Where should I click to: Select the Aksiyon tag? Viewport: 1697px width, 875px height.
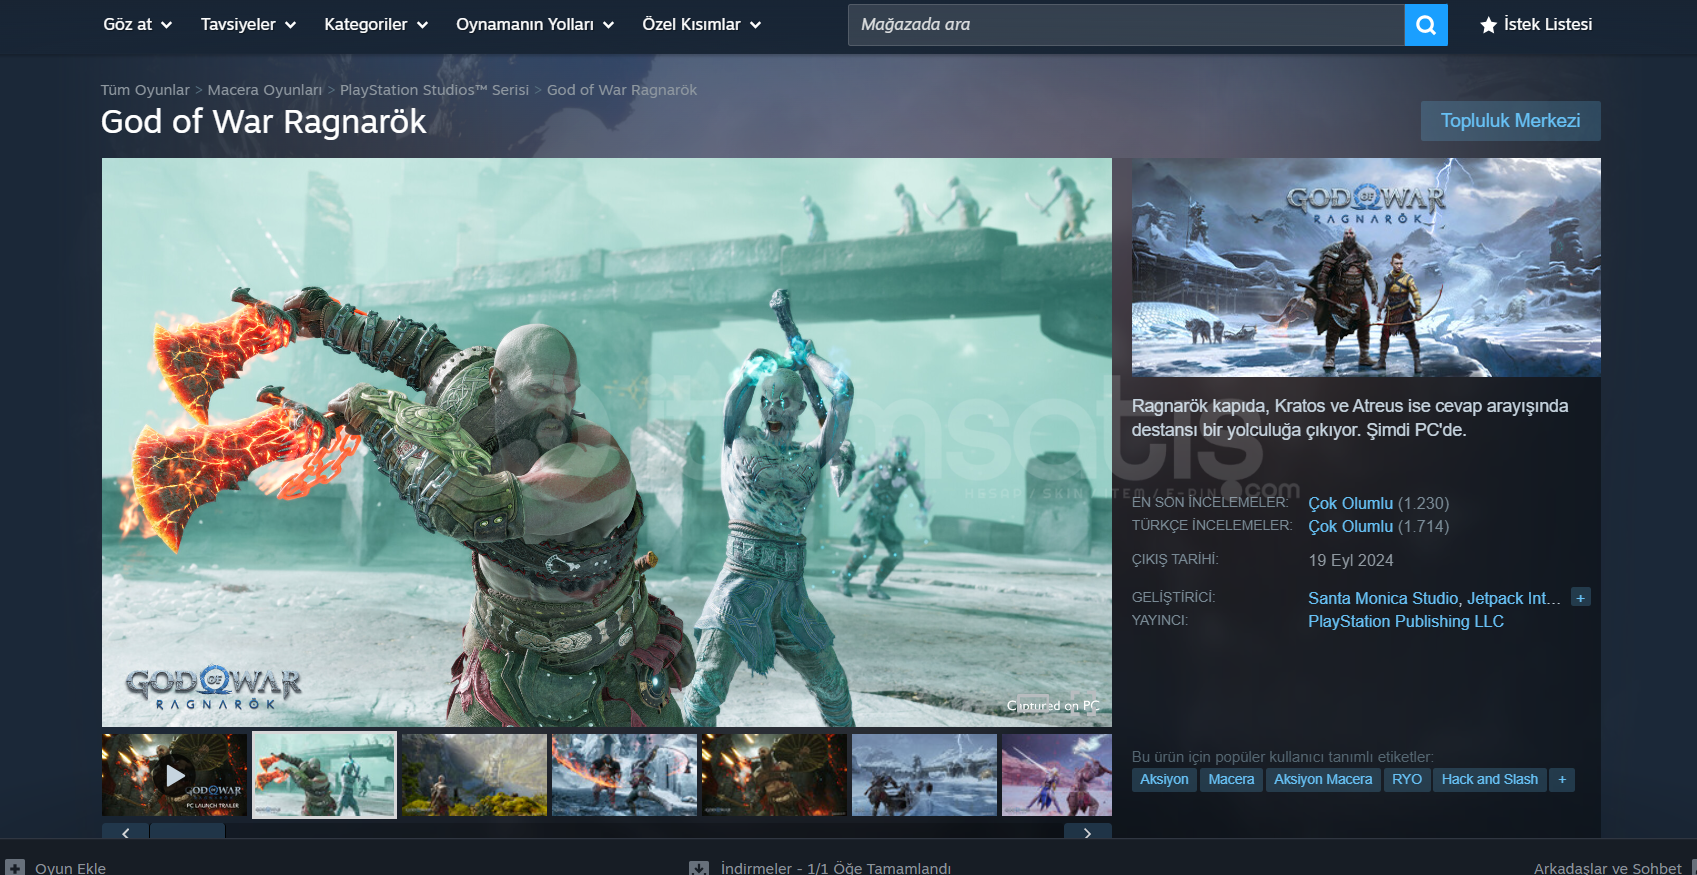(x=1164, y=780)
